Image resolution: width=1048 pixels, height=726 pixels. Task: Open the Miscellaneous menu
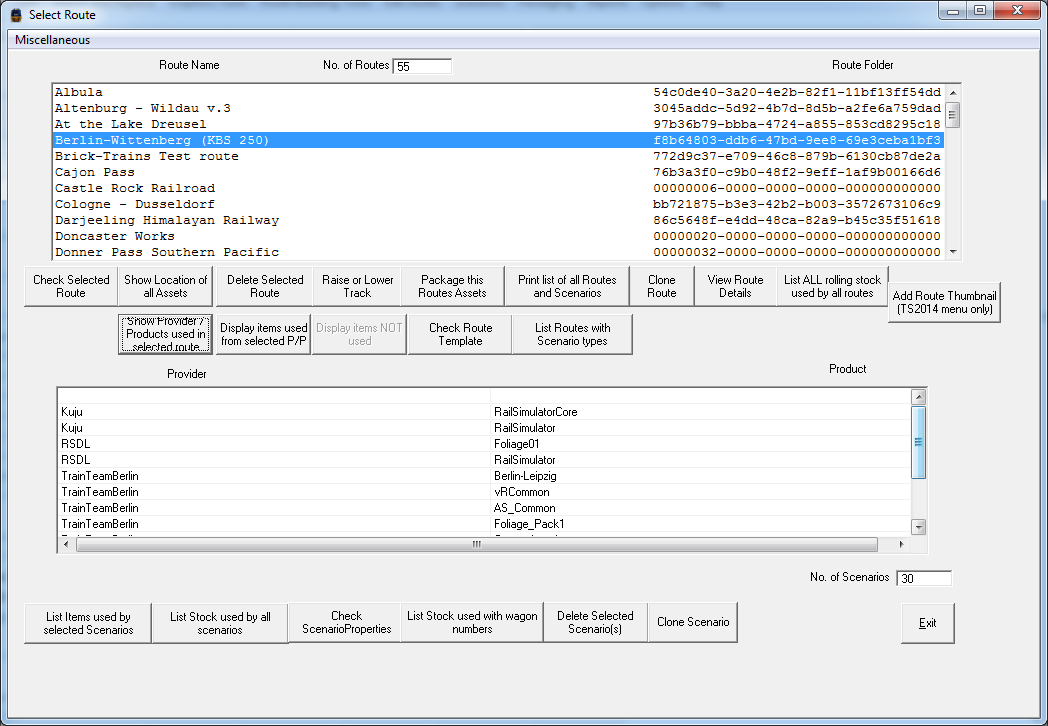[x=52, y=40]
